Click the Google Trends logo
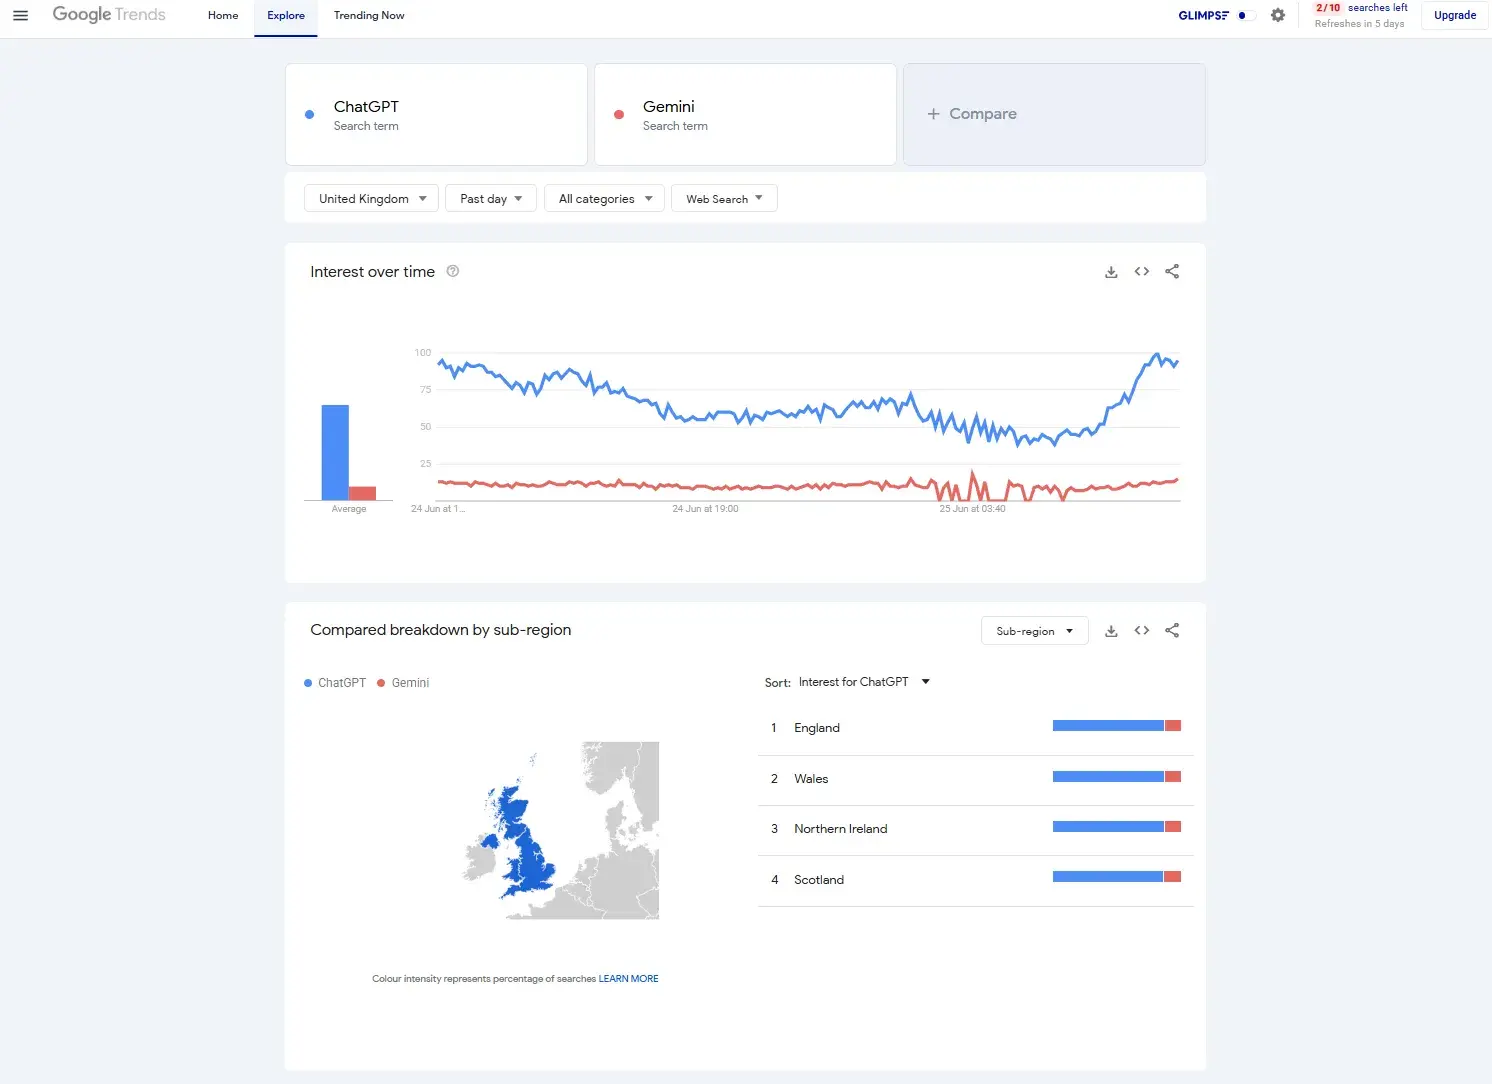Image resolution: width=1492 pixels, height=1084 pixels. click(108, 15)
